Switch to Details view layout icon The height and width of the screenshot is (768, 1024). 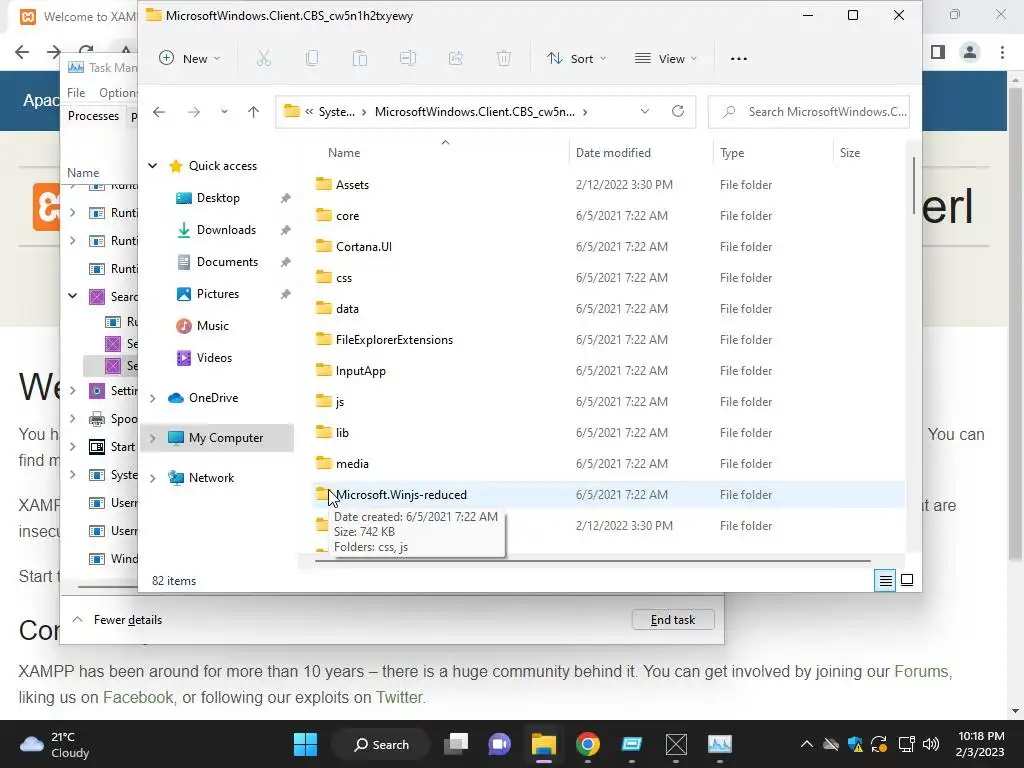coord(886,580)
